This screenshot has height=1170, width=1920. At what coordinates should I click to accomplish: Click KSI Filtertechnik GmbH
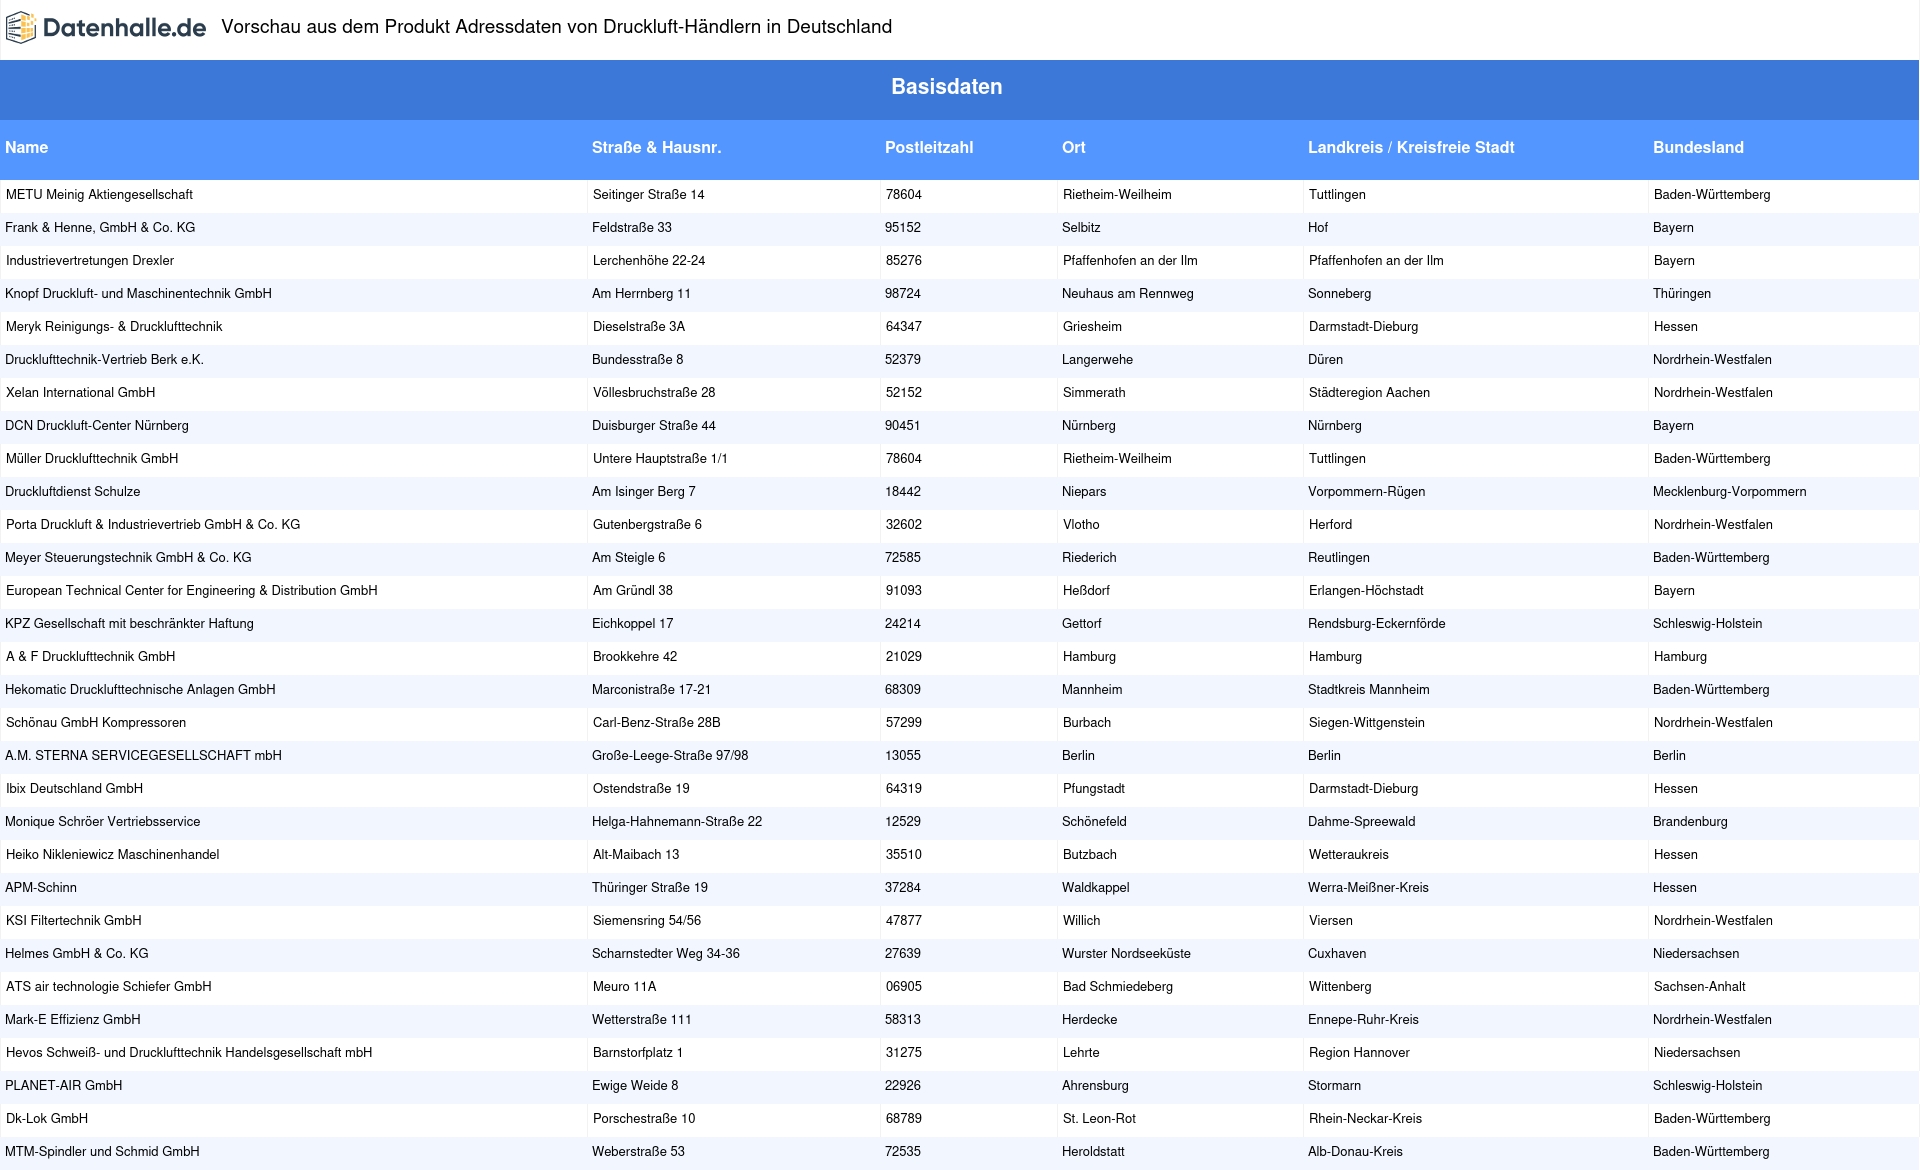tap(74, 921)
